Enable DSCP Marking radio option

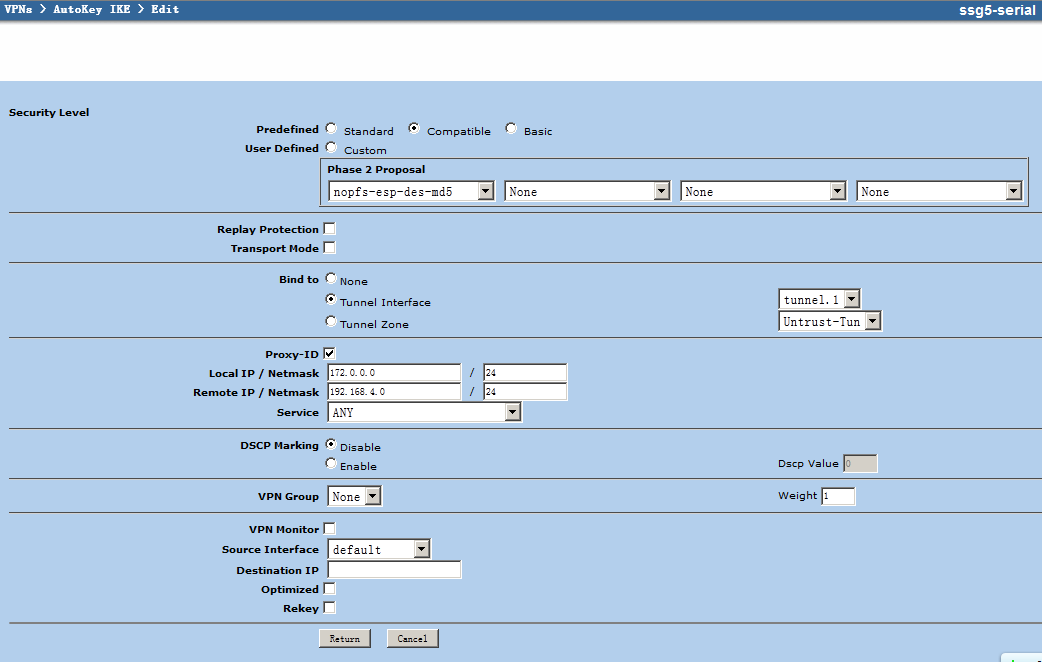(331, 464)
